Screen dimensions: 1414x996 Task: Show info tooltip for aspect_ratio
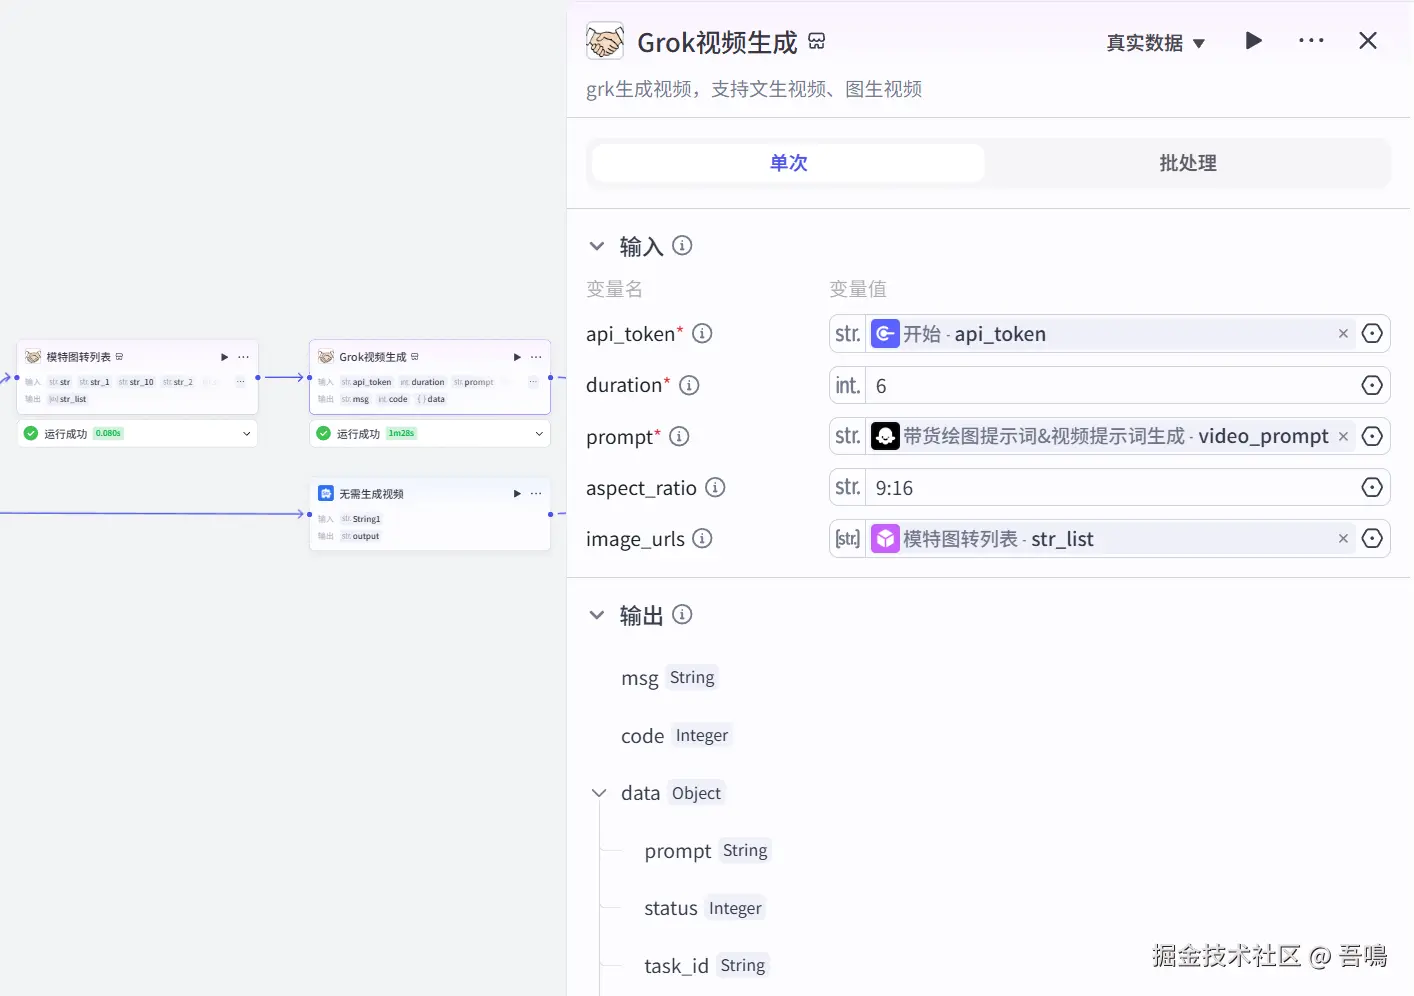tap(715, 487)
